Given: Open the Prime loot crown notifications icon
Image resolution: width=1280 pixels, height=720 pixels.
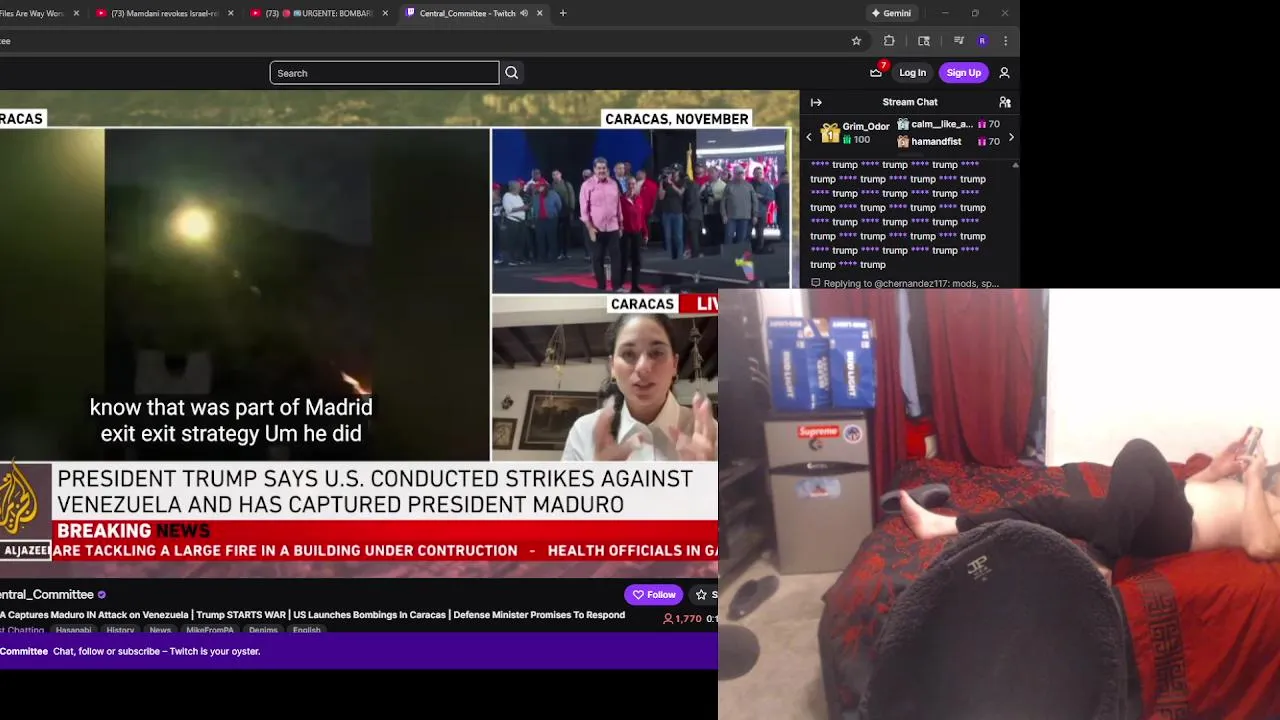Looking at the screenshot, I should pos(876,72).
